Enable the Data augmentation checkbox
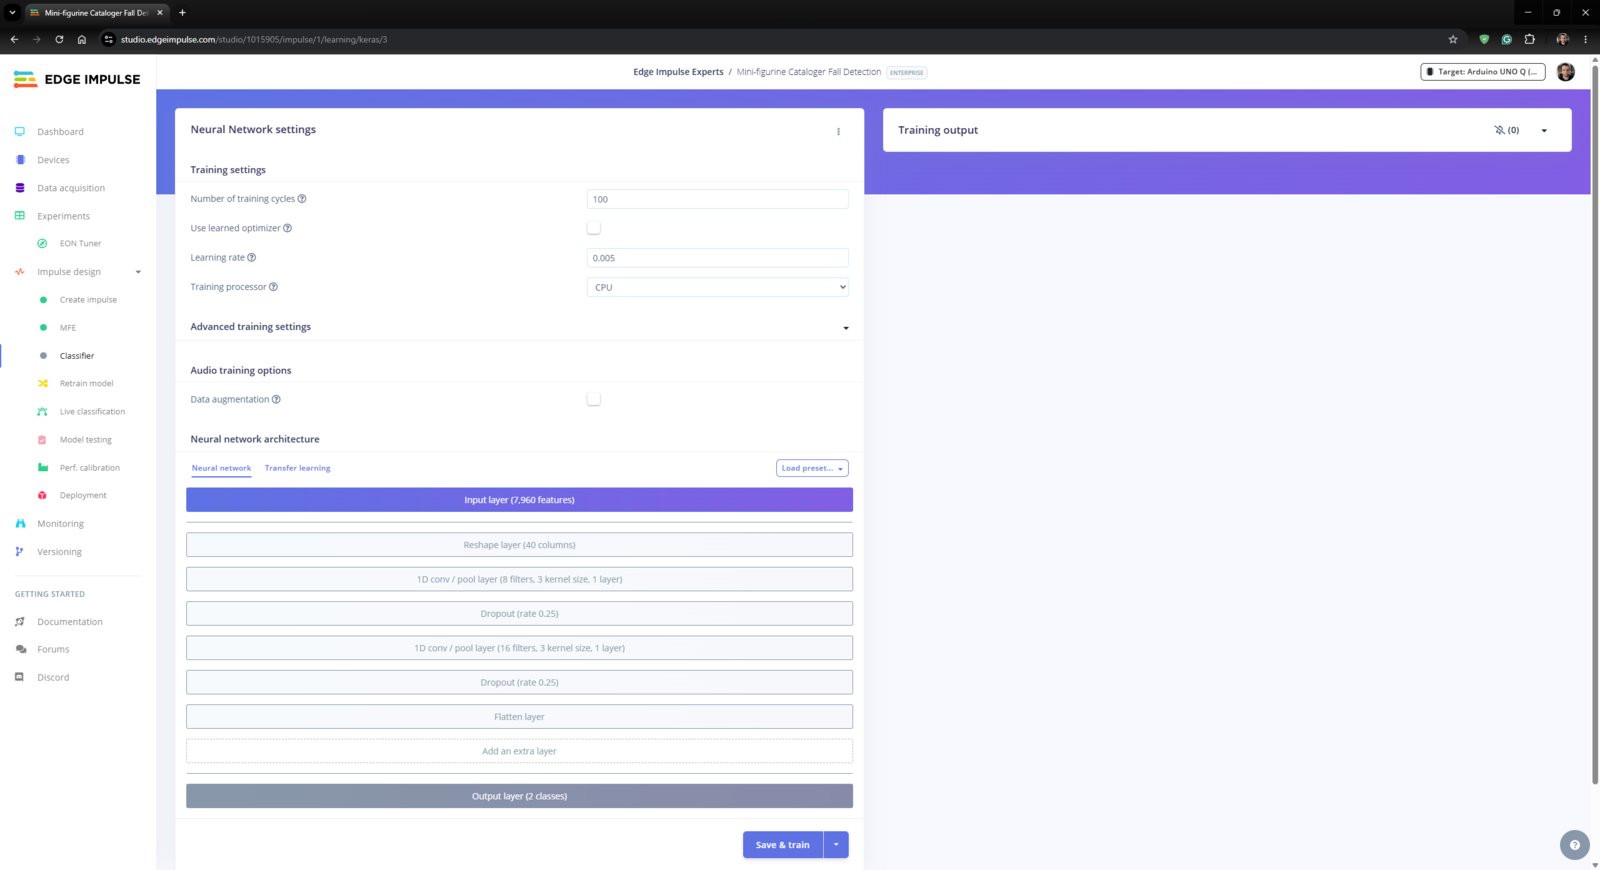Image resolution: width=1600 pixels, height=870 pixels. [x=594, y=399]
